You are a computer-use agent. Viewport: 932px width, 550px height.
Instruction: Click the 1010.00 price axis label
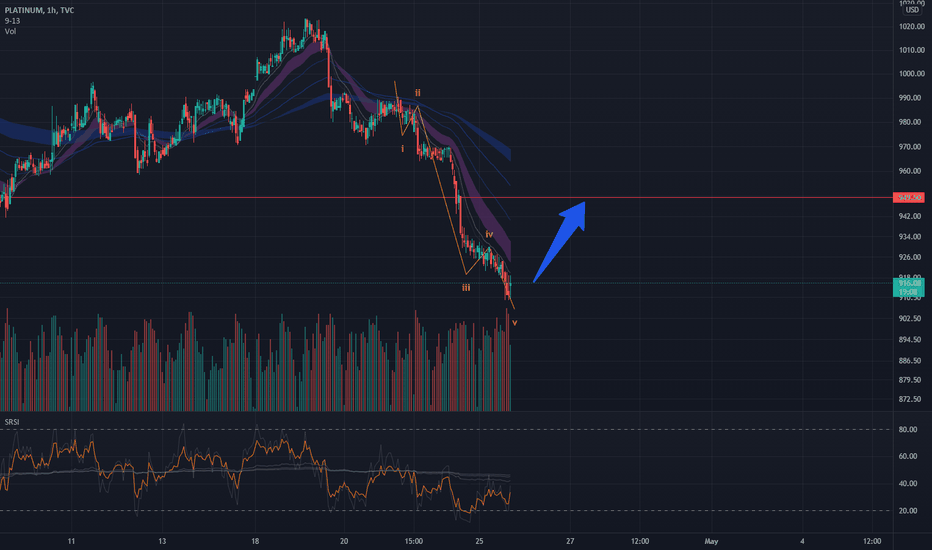pos(912,50)
